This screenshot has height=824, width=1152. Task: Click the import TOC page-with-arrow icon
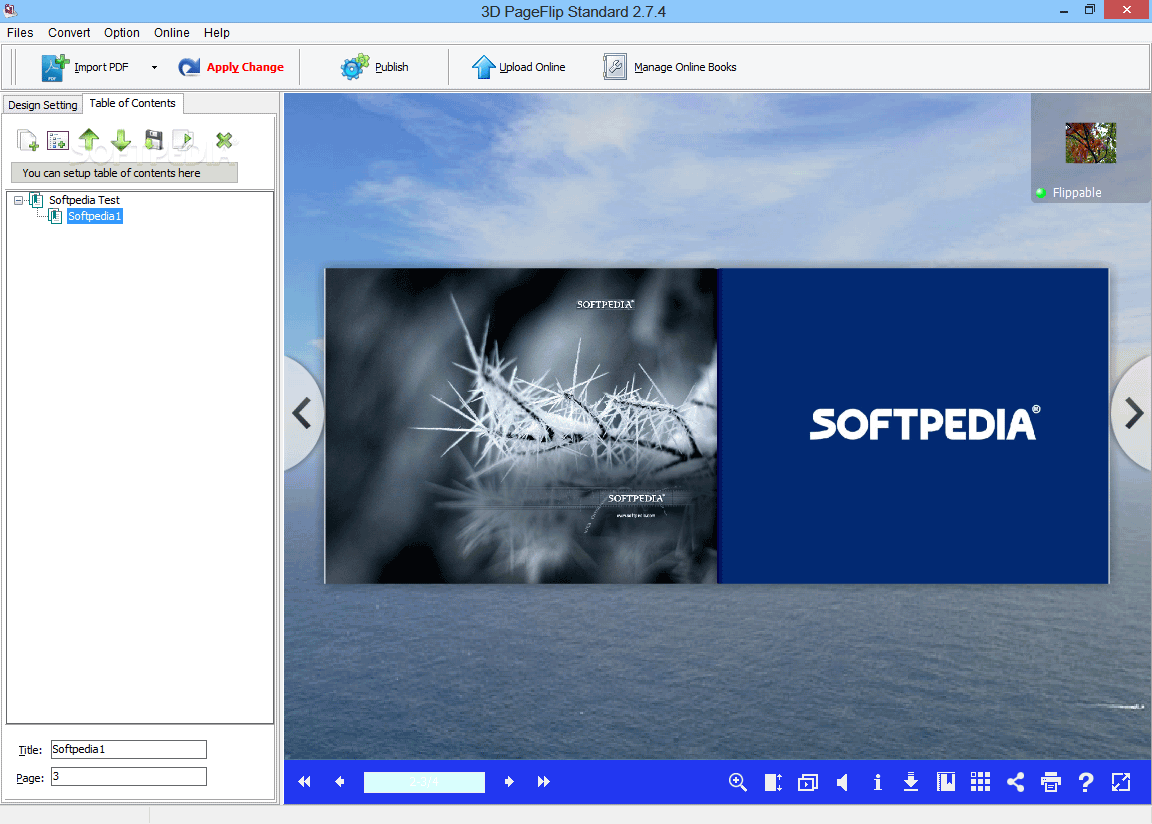pyautogui.click(x=184, y=140)
